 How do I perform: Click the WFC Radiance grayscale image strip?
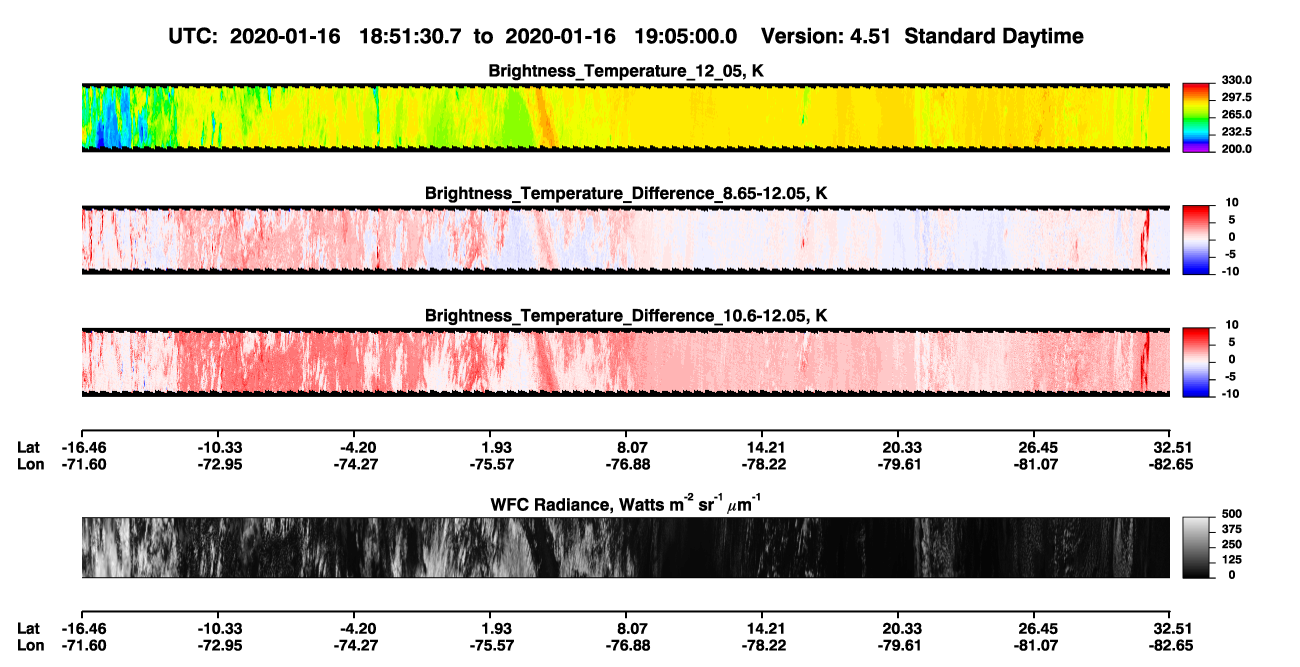[x=626, y=547]
